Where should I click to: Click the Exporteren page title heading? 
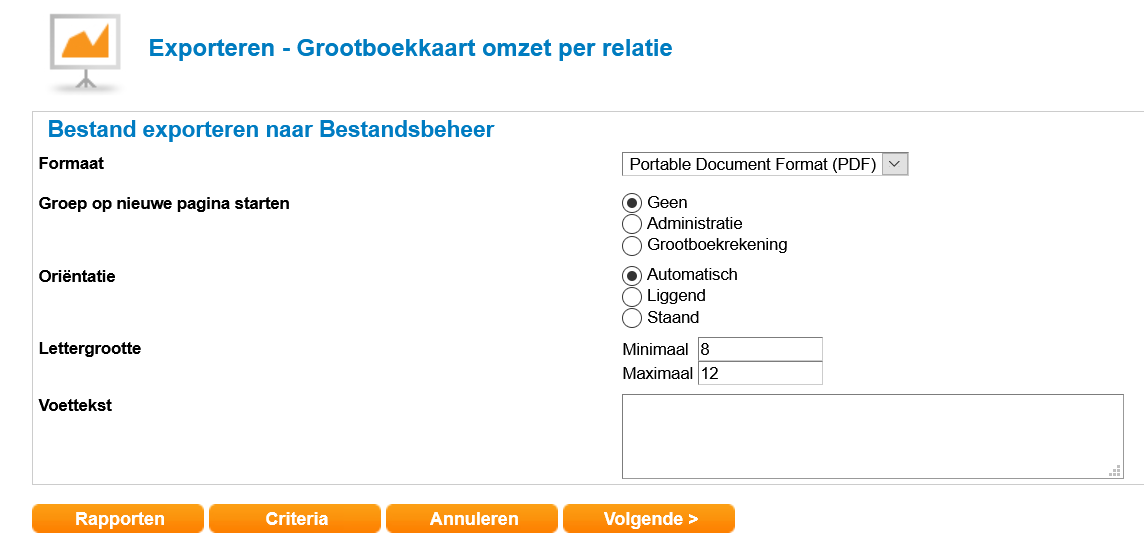[x=410, y=47]
